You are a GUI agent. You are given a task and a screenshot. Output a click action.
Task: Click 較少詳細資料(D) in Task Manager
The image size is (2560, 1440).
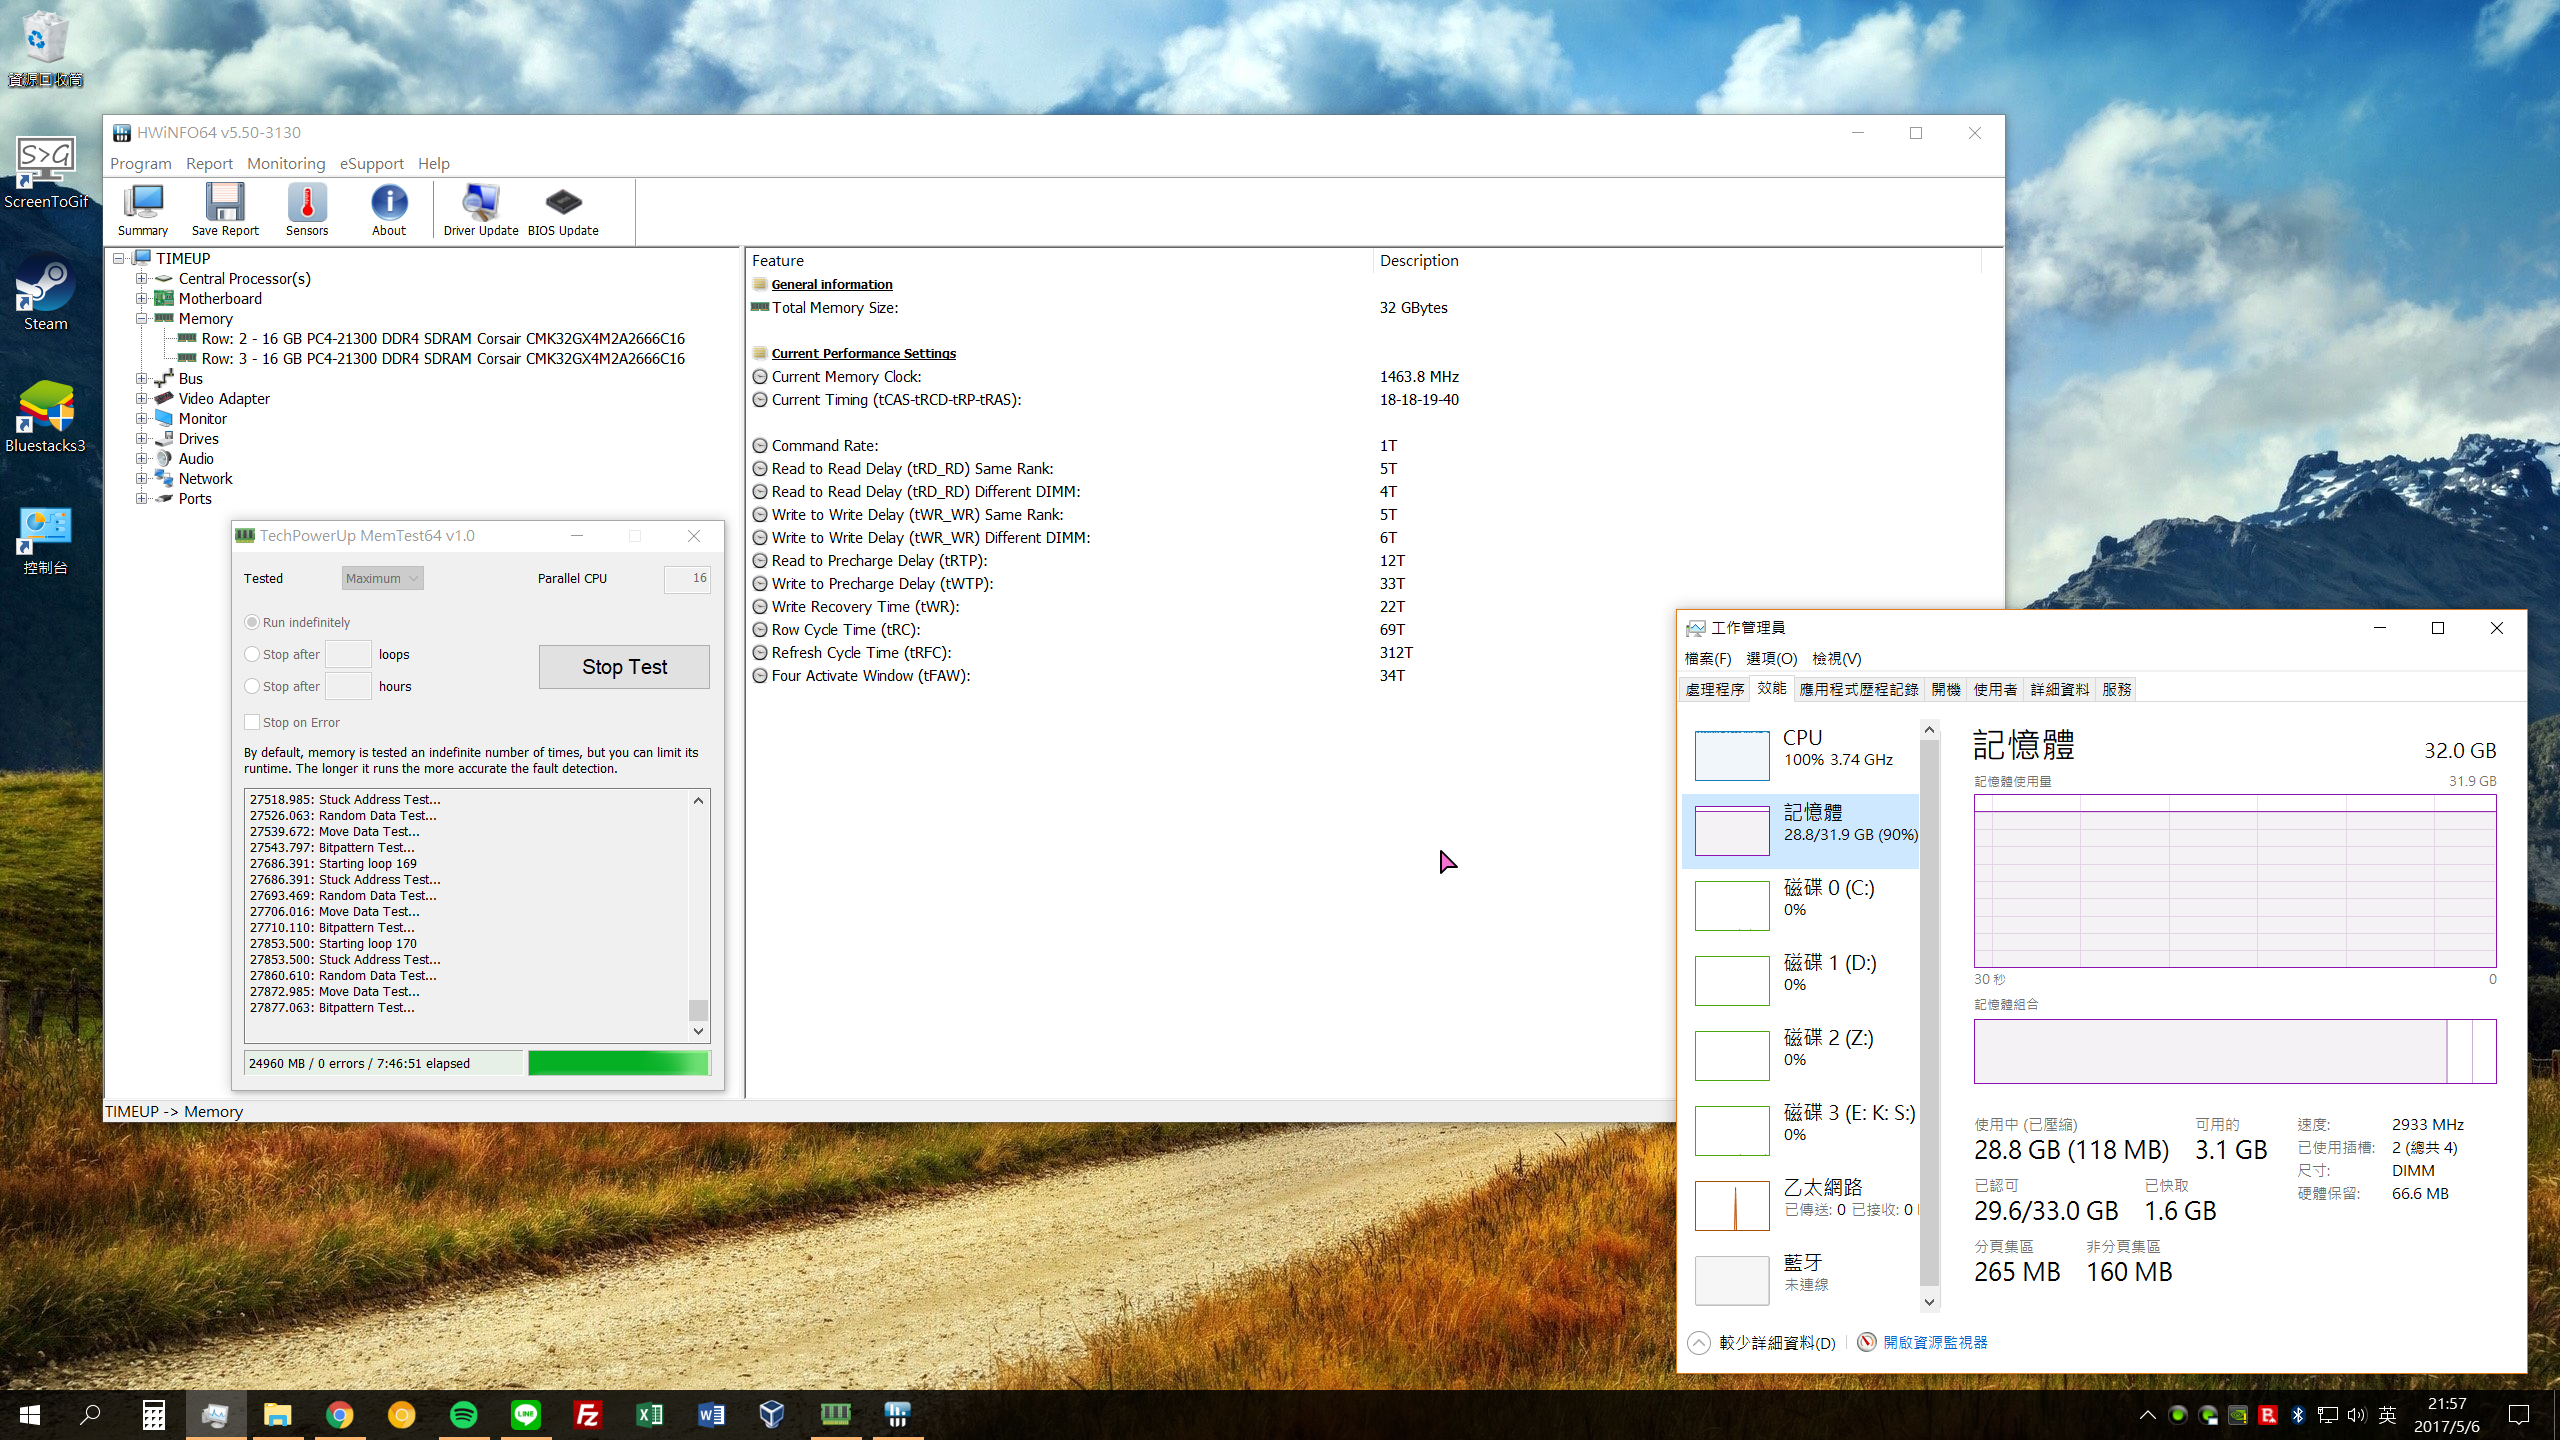[1763, 1342]
